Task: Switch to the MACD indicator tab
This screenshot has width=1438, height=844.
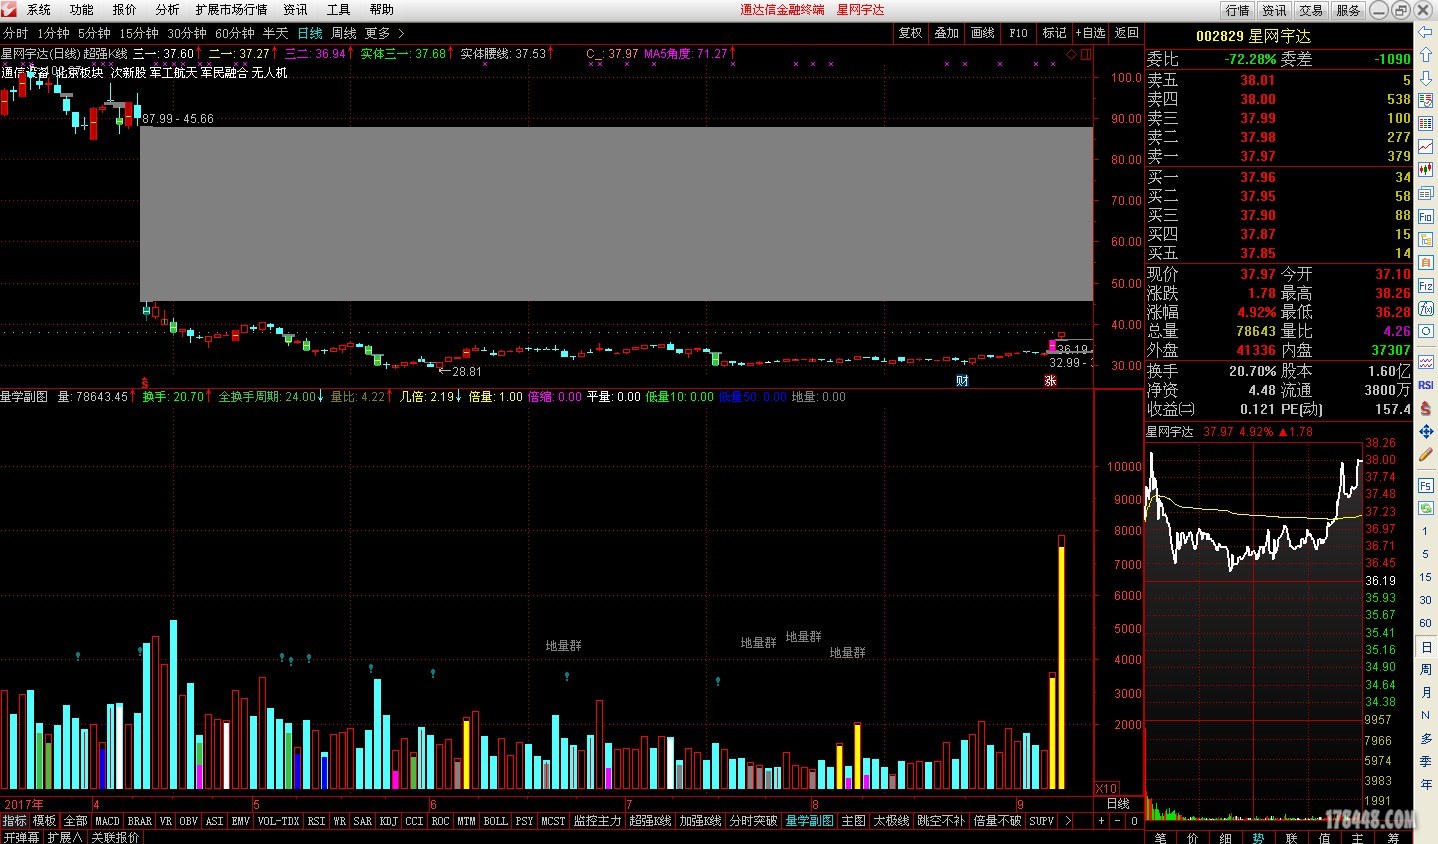Action: coord(107,821)
